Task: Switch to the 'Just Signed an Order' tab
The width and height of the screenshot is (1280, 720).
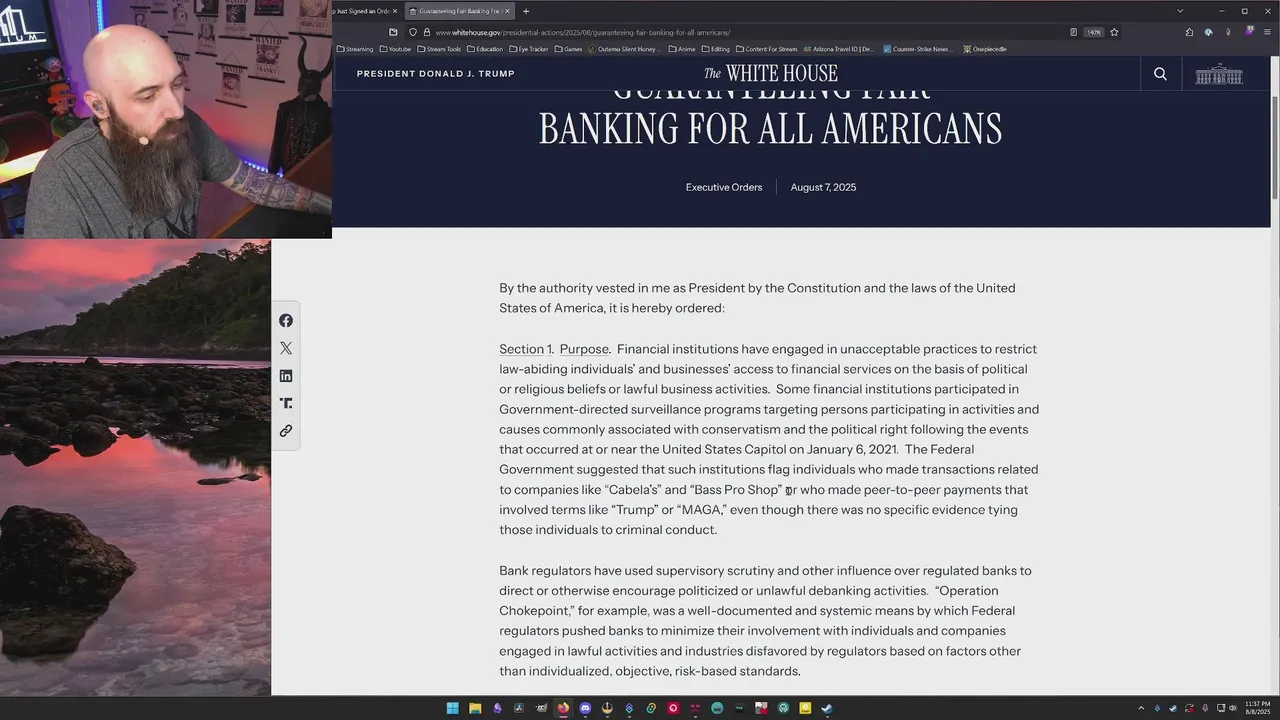Action: pos(361,11)
